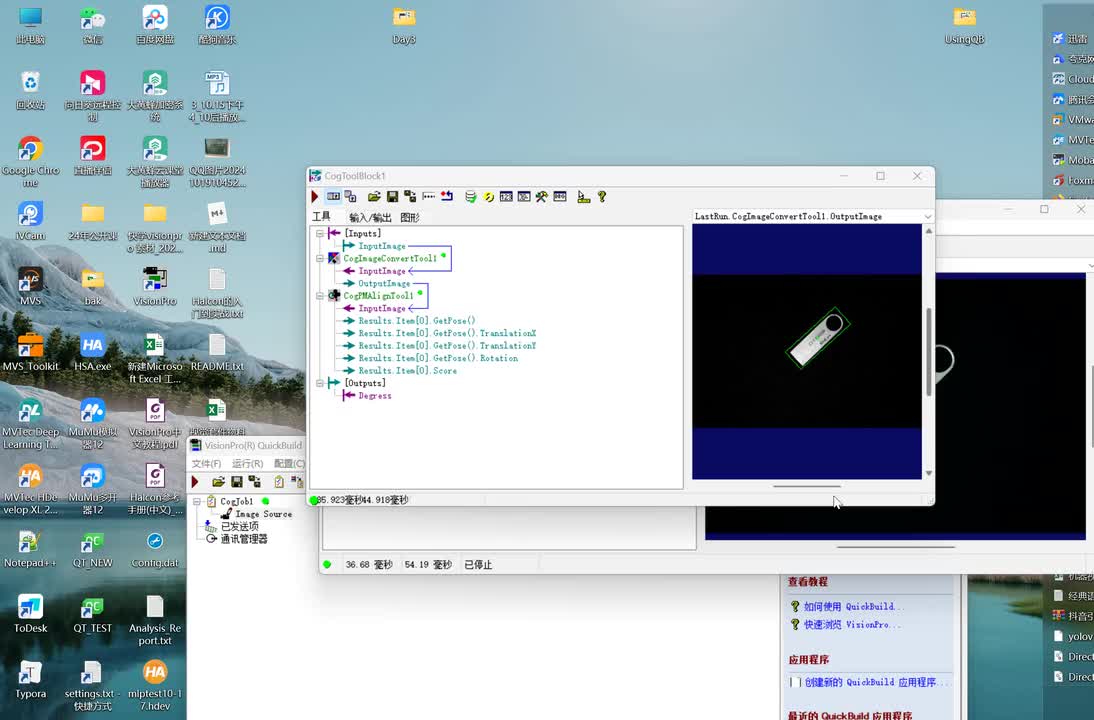The width and height of the screenshot is (1094, 720).
Task: Collapse the CogPMAlignTool1 node
Action: pyautogui.click(x=321, y=296)
